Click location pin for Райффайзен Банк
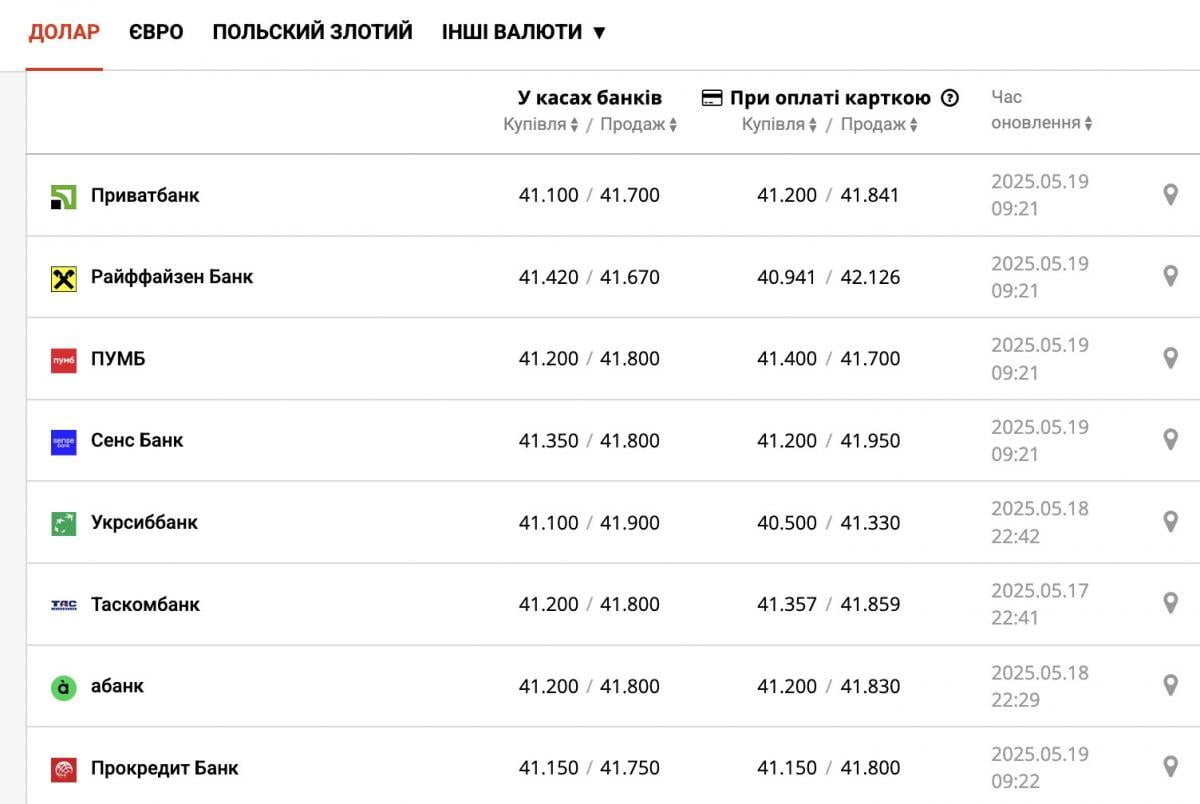 point(1170,277)
